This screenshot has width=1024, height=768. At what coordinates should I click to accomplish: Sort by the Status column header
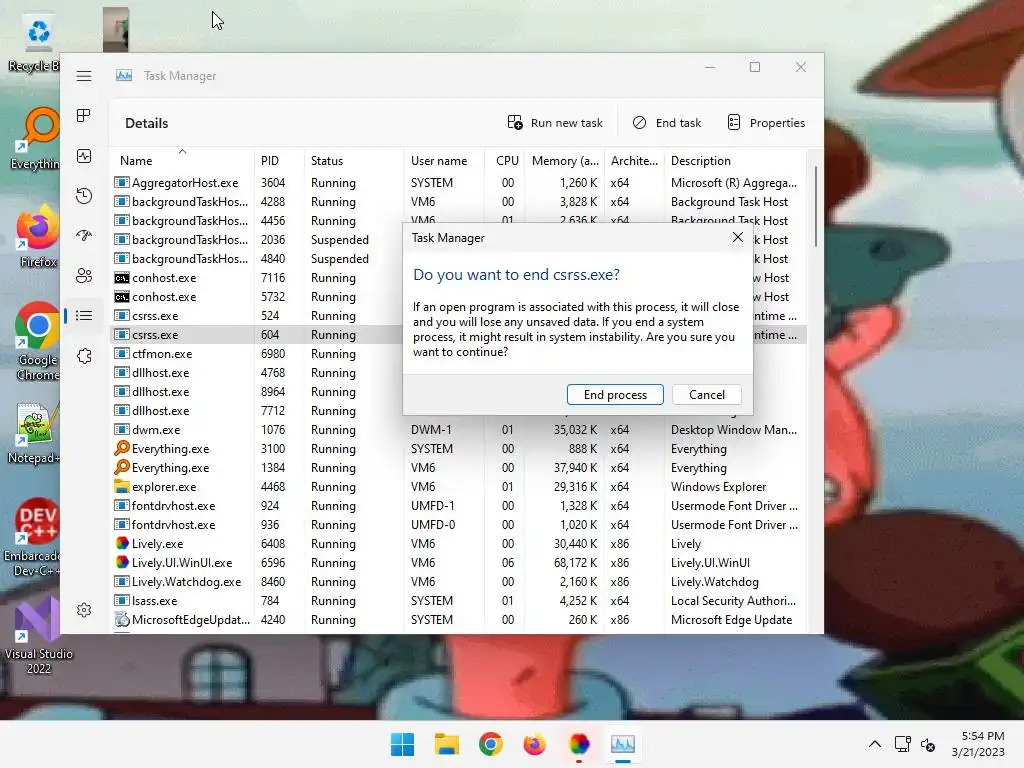click(x=354, y=161)
